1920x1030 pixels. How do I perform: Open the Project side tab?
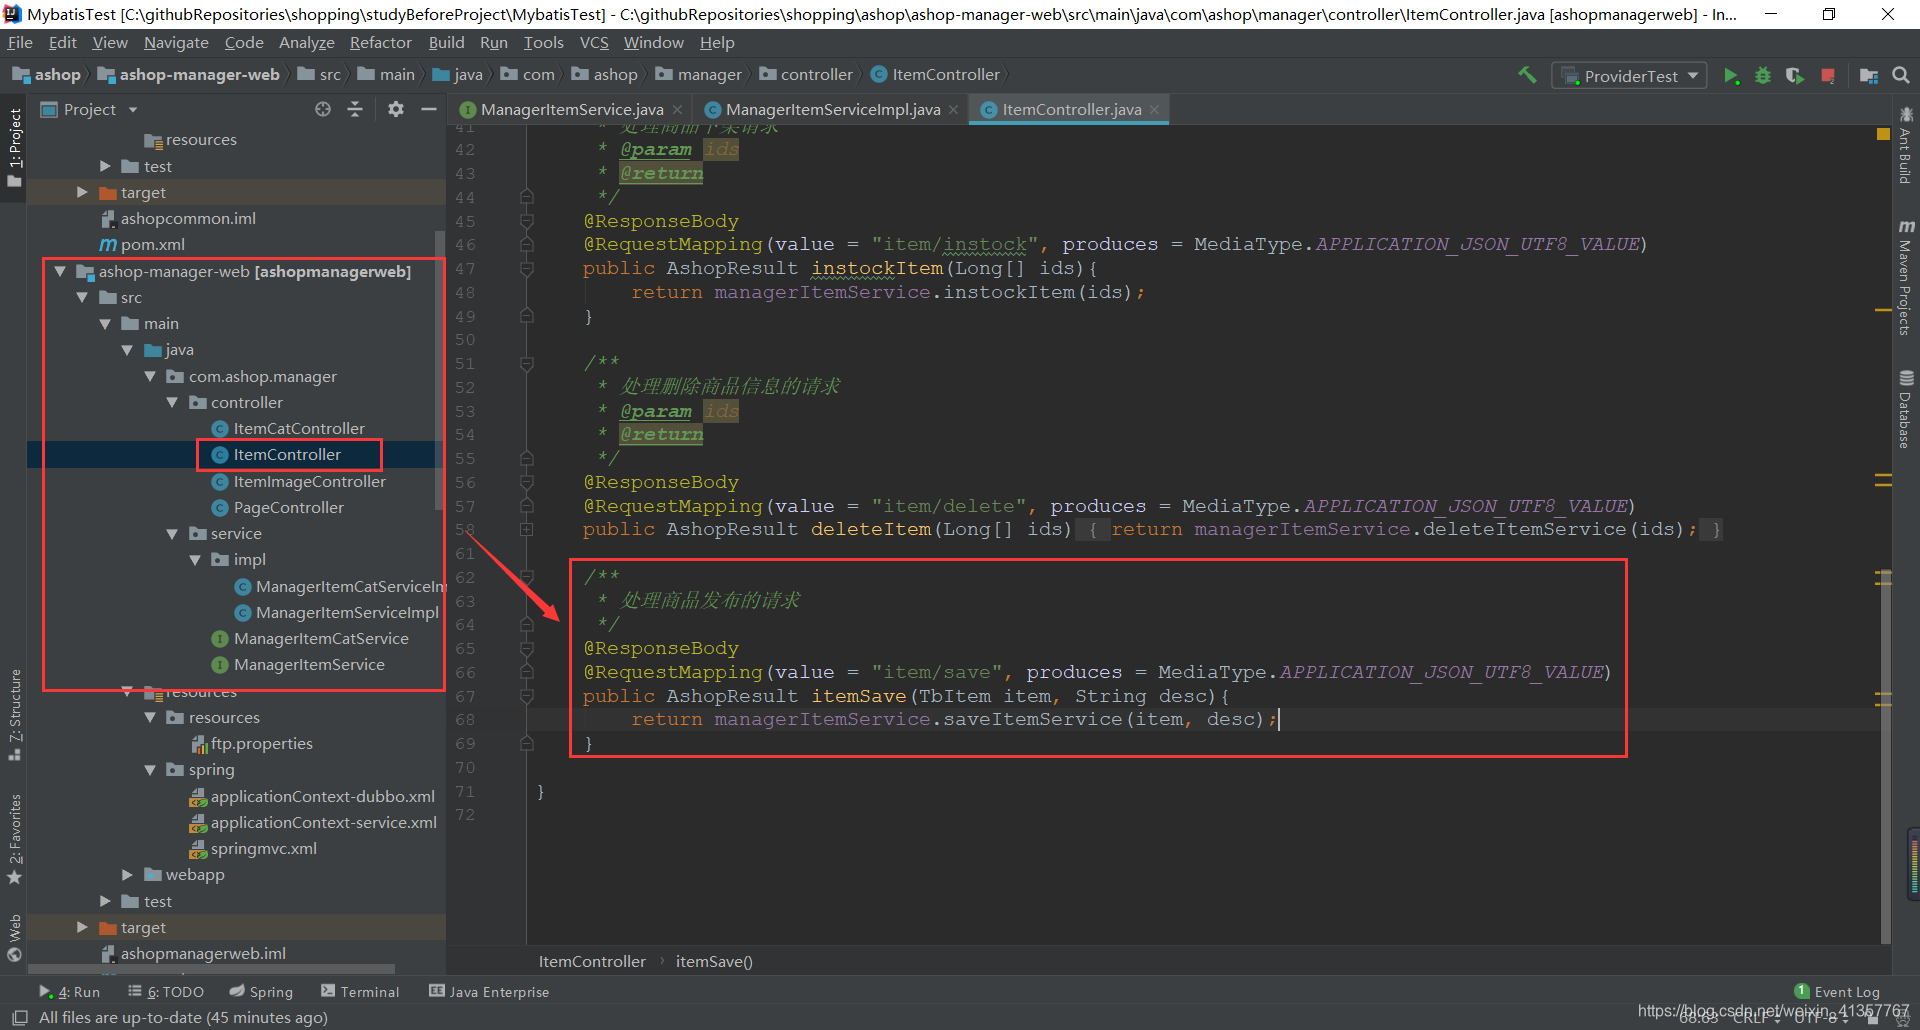click(15, 148)
